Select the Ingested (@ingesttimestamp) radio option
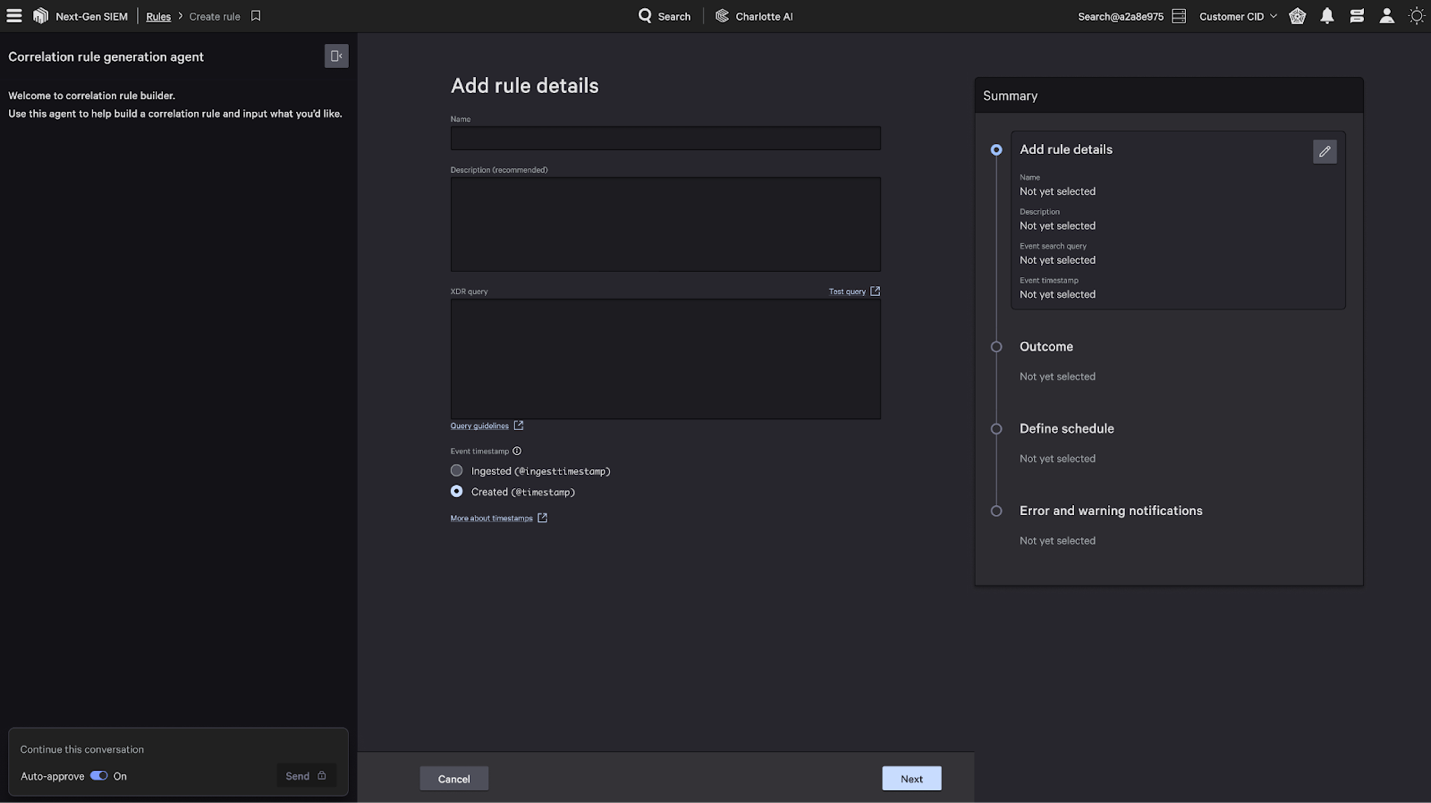1431x803 pixels. coord(457,470)
